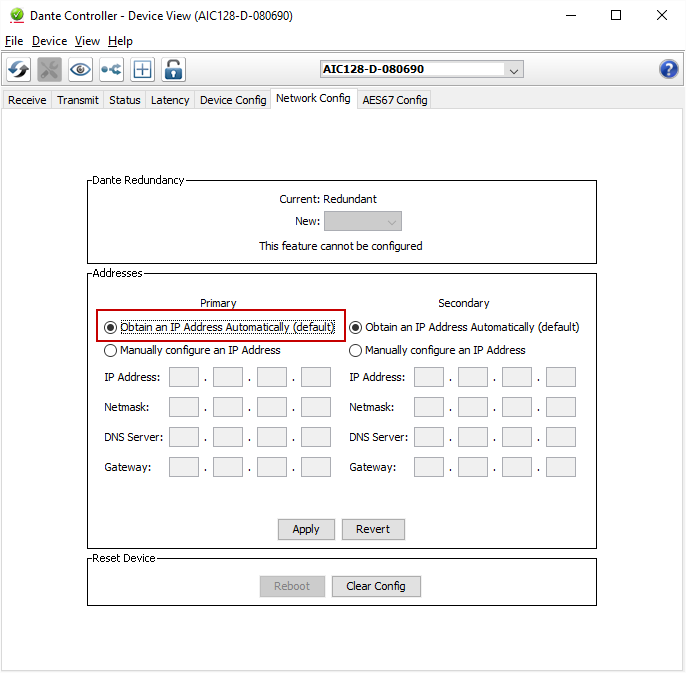Viewport: 686px width, 673px height.
Task: Open the Device menu
Action: pos(49,41)
